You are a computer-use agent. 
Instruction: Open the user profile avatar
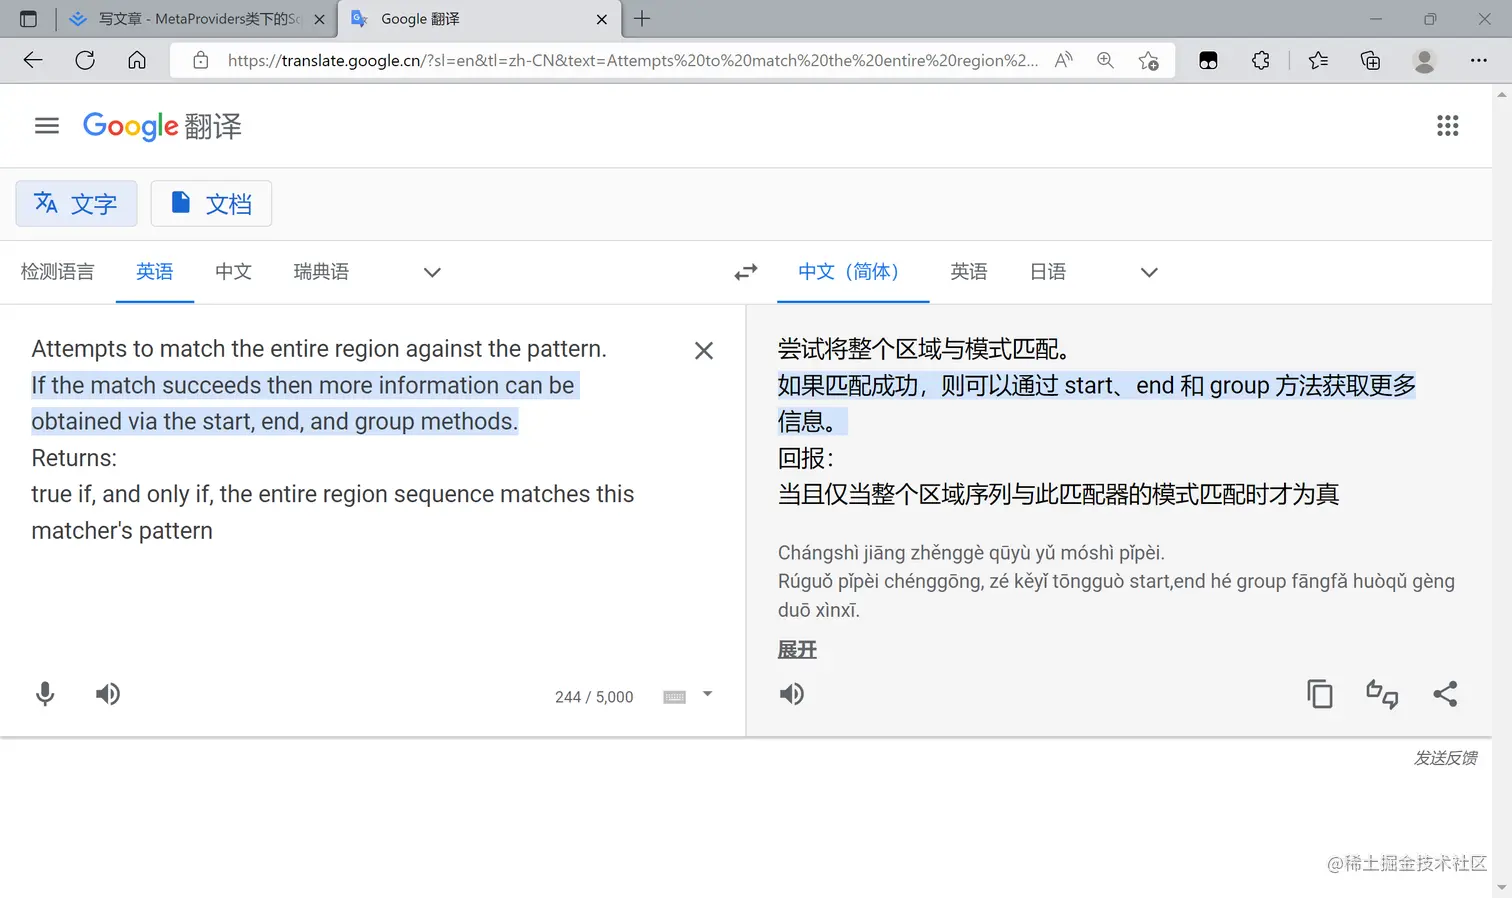point(1424,60)
